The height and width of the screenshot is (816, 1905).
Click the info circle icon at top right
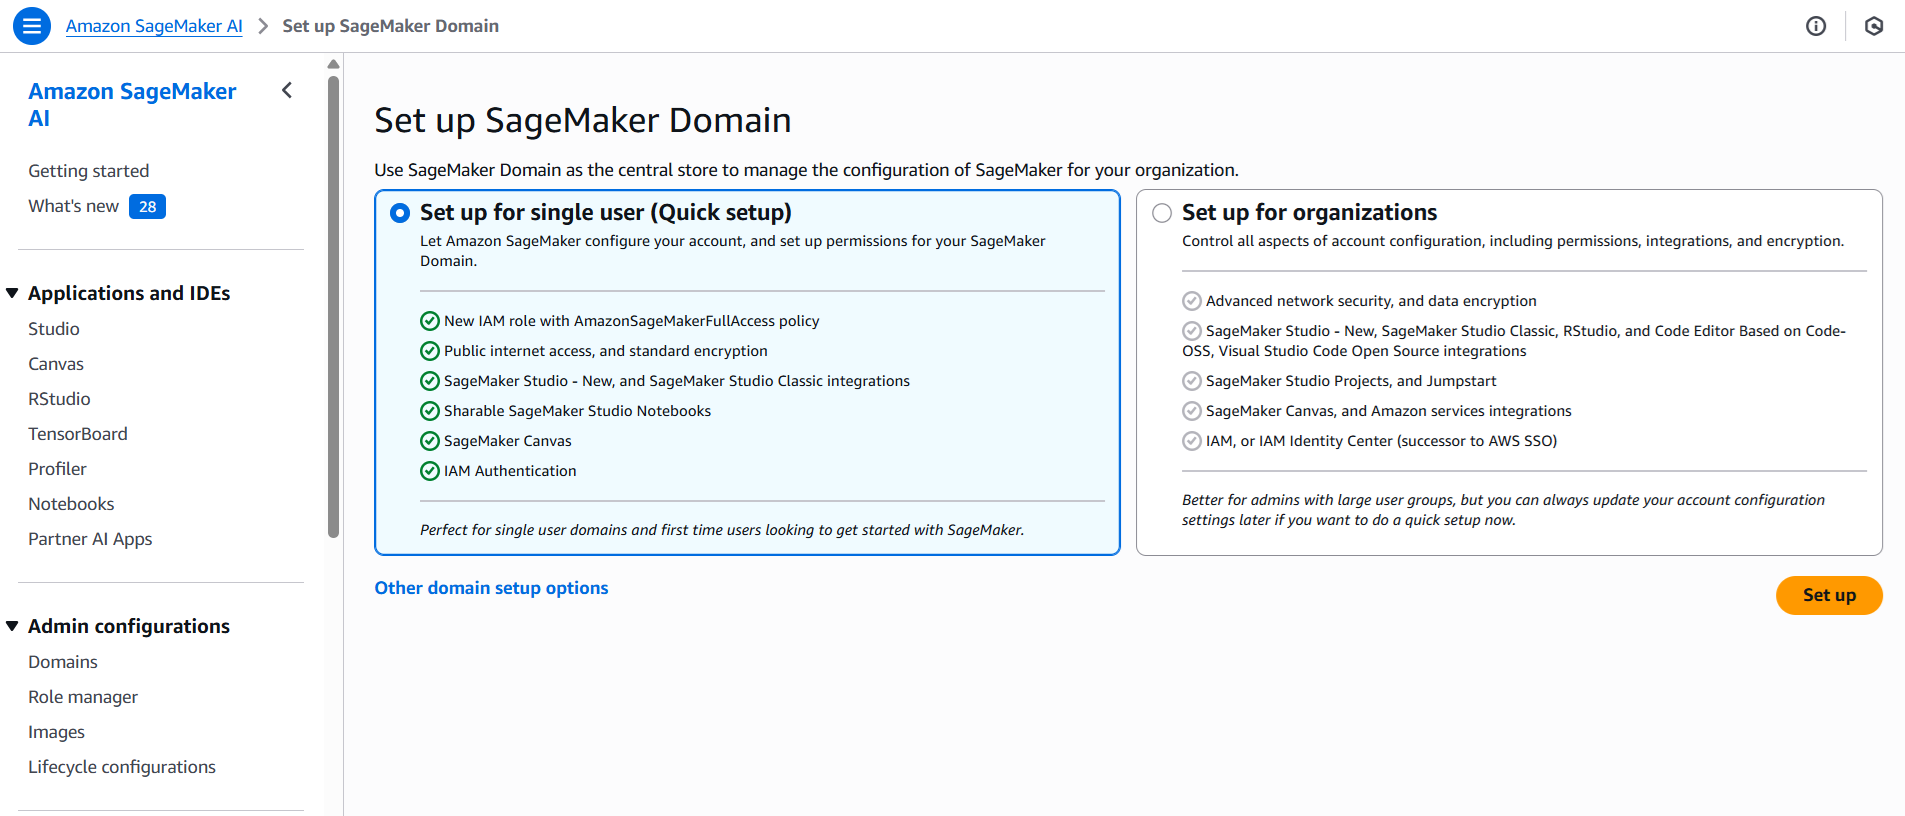tap(1816, 26)
